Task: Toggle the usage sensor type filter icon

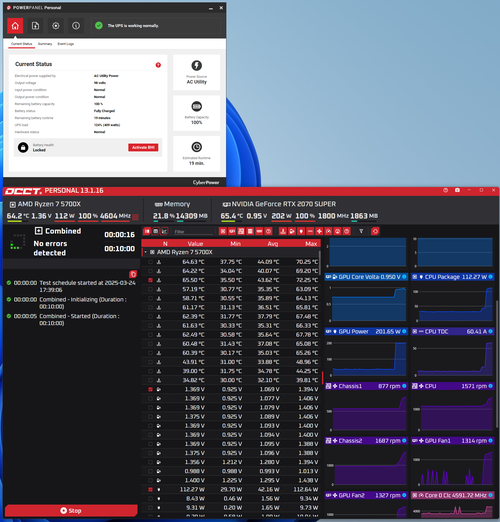Action: pos(337,231)
